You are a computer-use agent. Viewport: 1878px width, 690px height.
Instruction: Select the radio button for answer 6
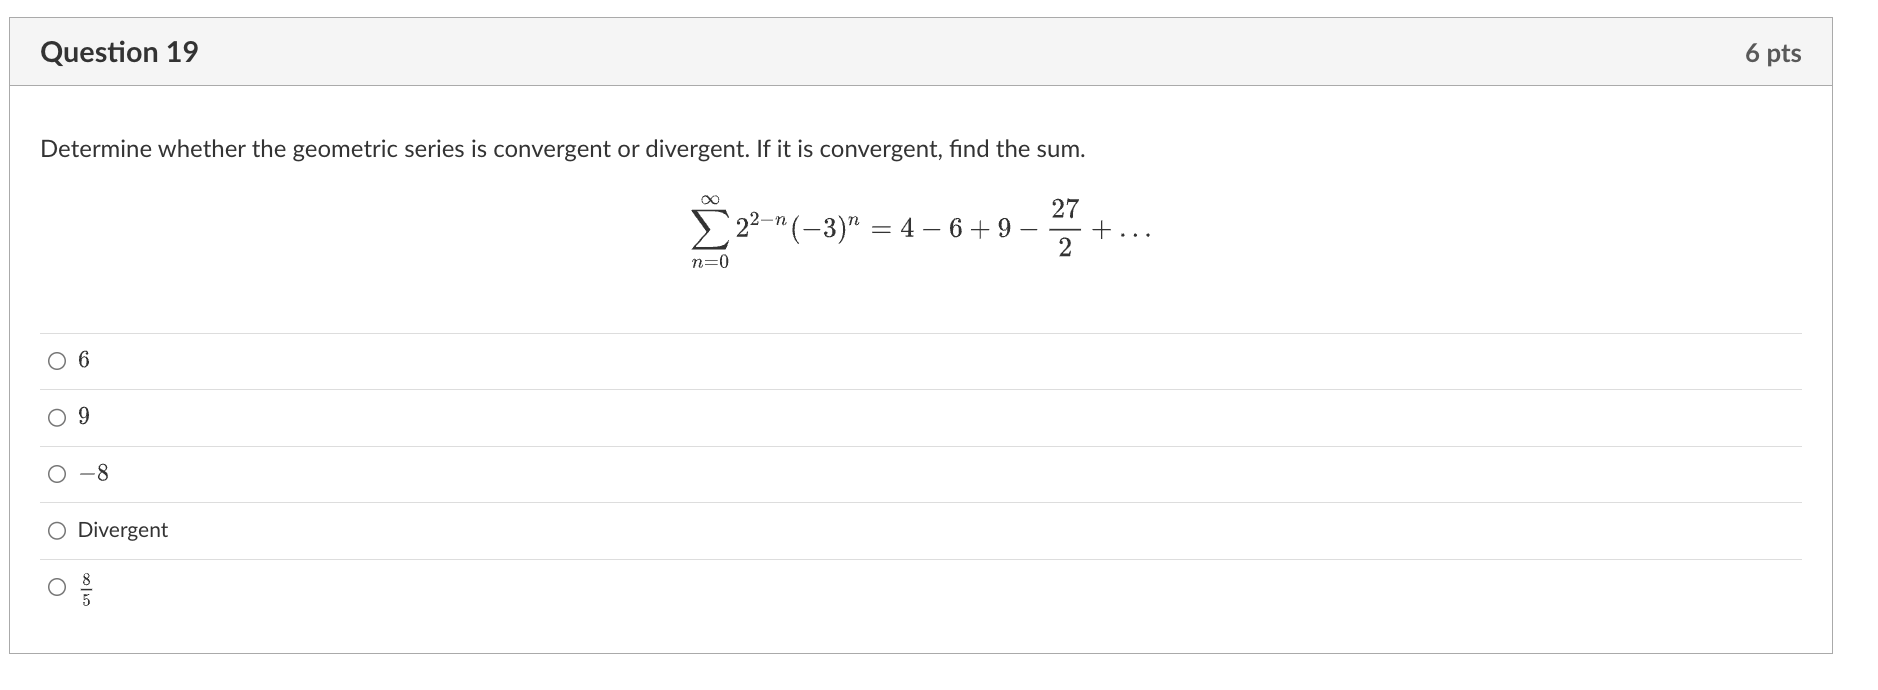57,360
